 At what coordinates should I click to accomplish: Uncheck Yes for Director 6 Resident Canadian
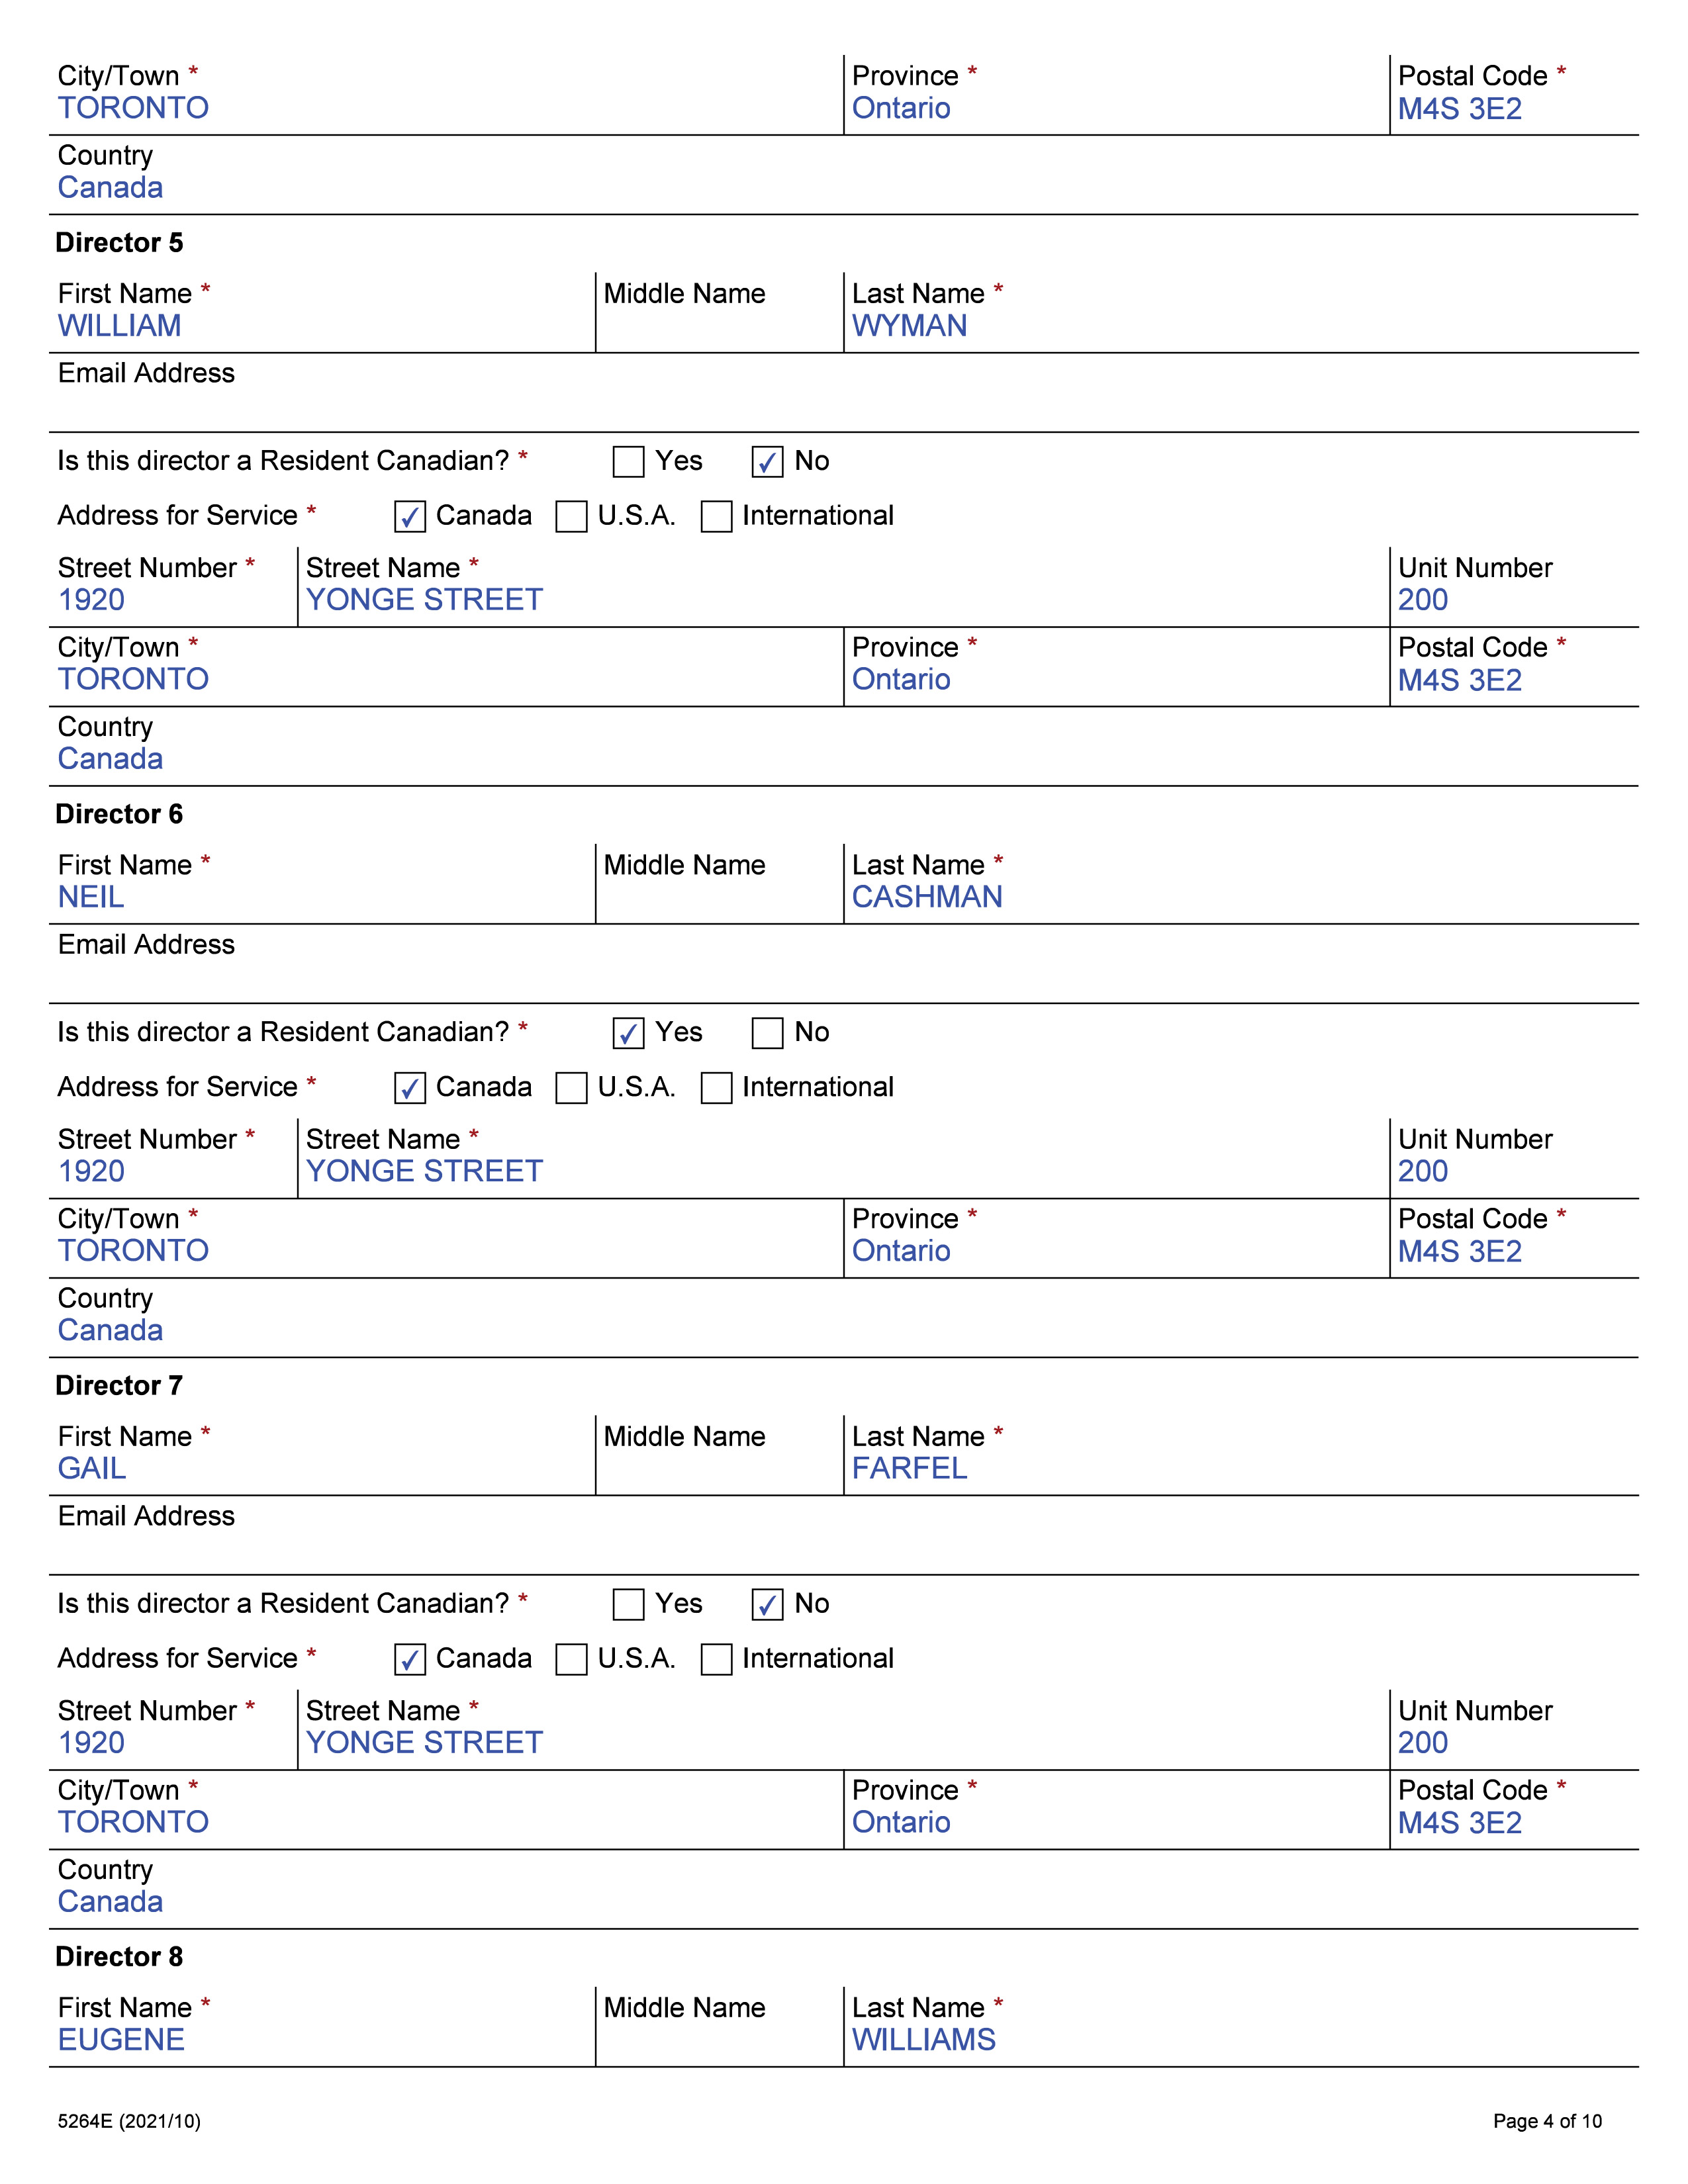(x=628, y=1033)
